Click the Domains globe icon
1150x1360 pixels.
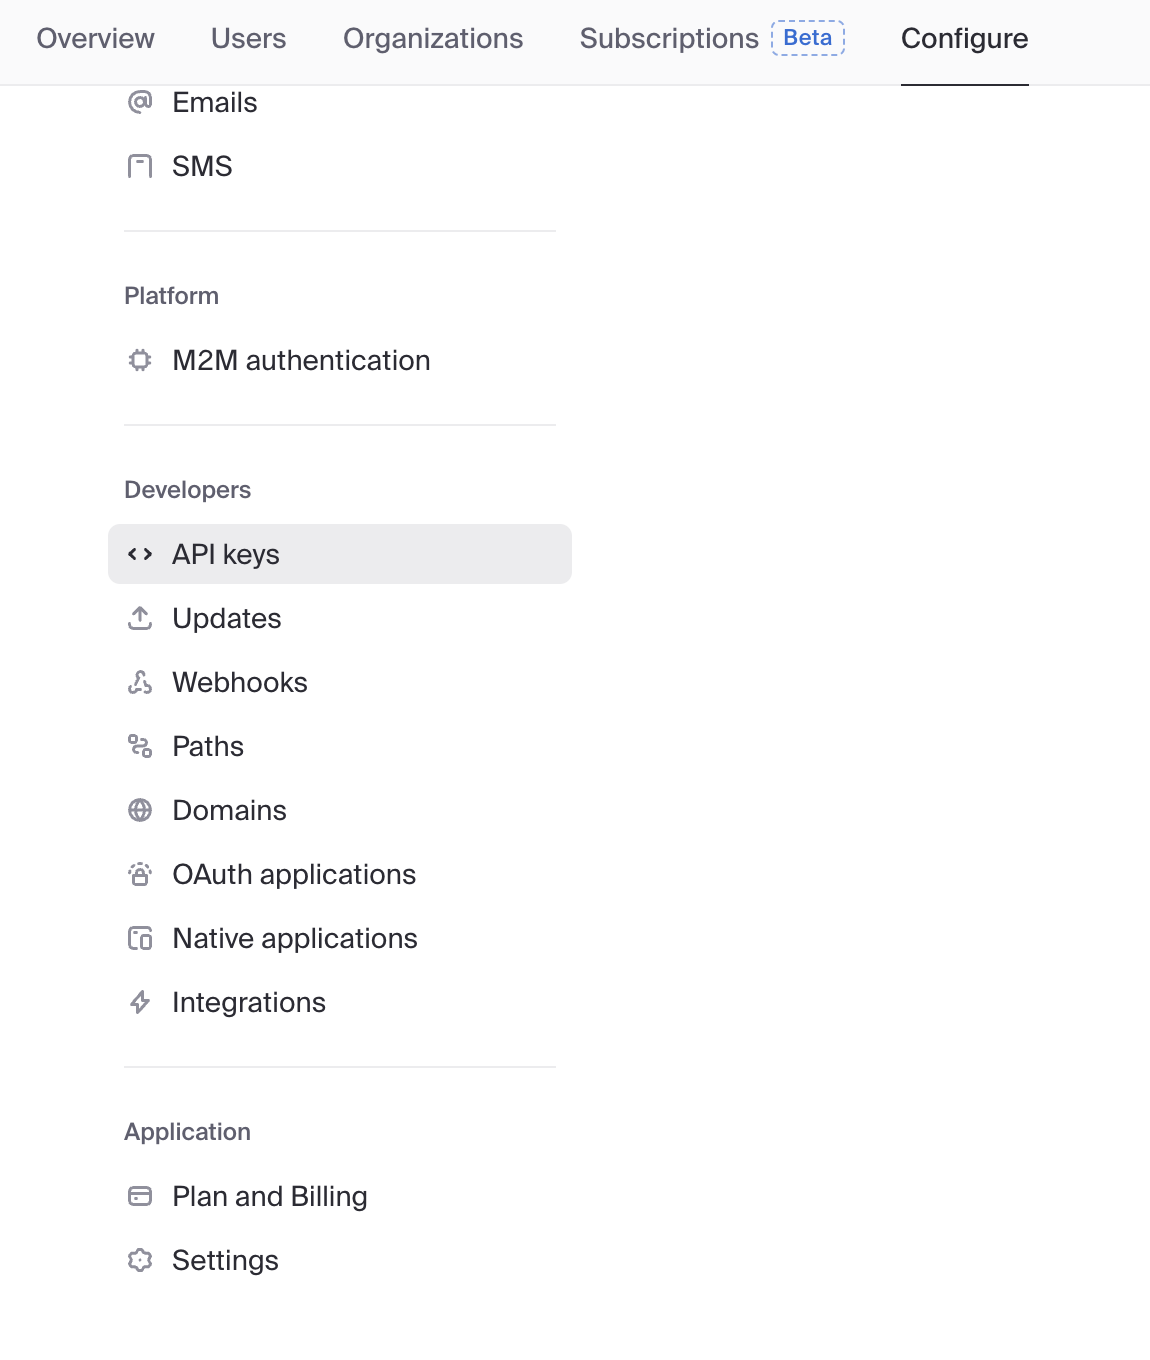(140, 810)
